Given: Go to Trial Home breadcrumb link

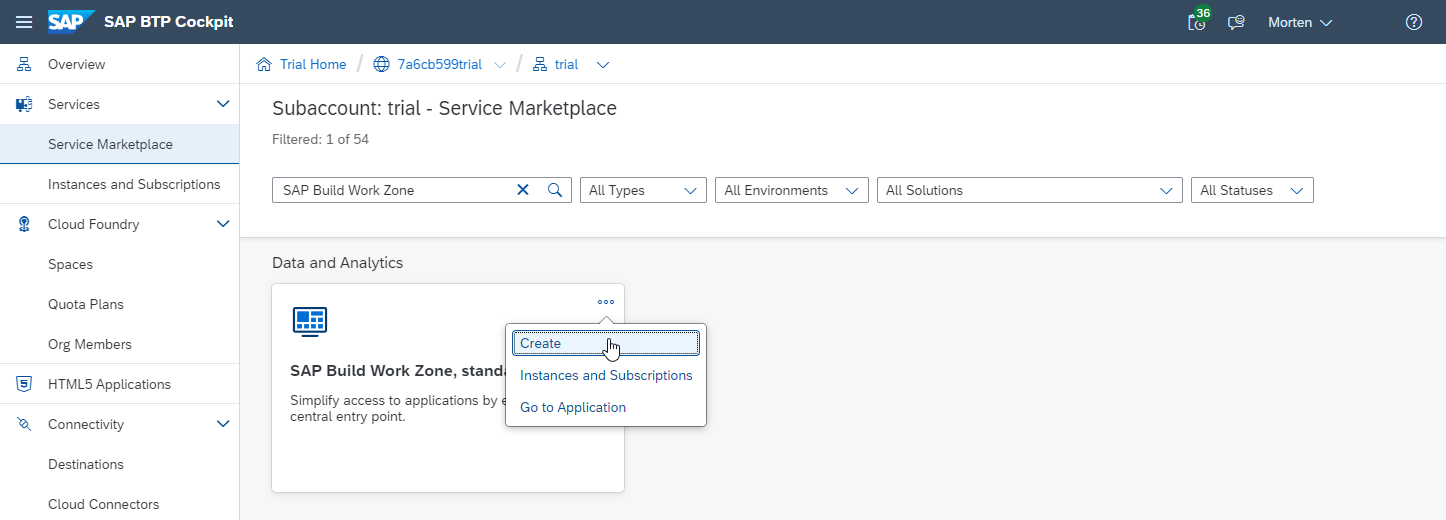Looking at the screenshot, I should [x=313, y=64].
